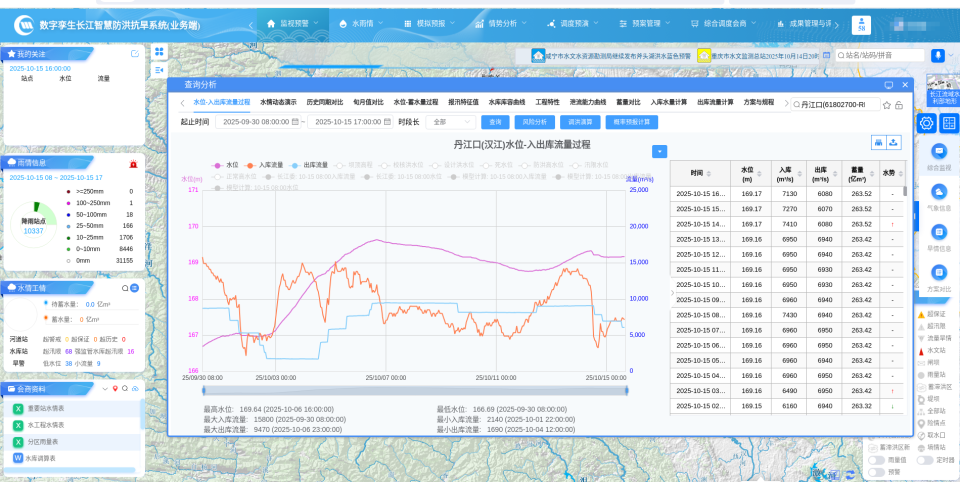Image resolution: width=960 pixels, height=482 pixels.
Task: Click the 站名/站码/拼音 search field
Action: click(878, 56)
